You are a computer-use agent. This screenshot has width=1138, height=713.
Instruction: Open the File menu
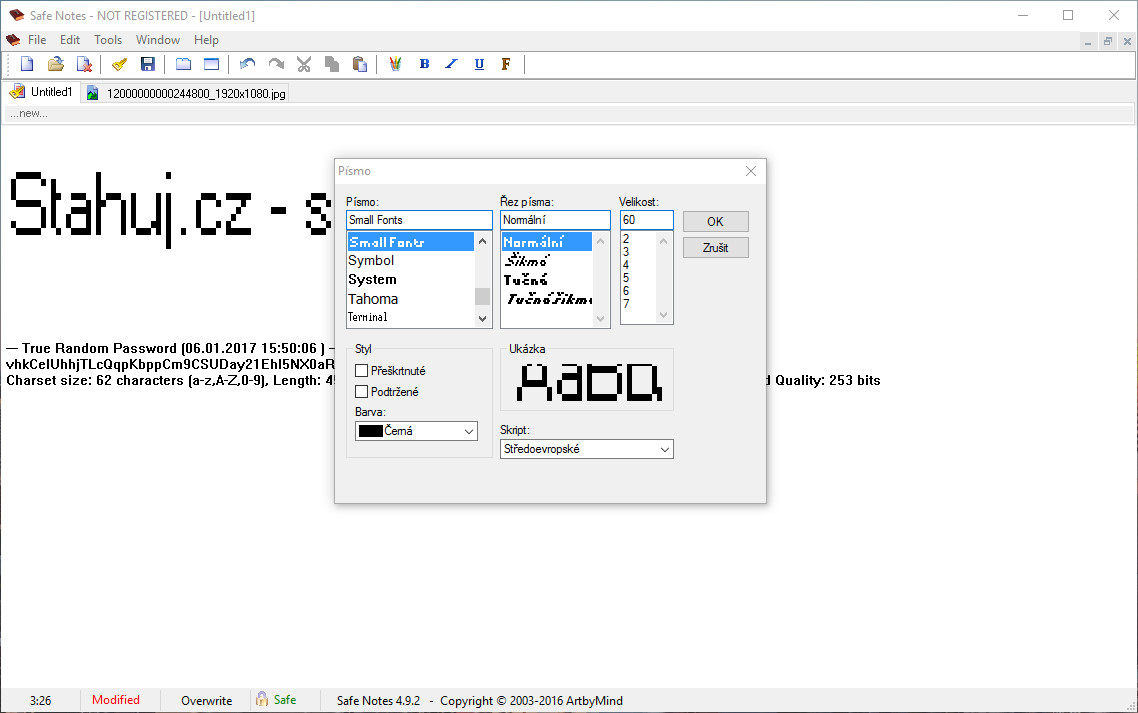(37, 40)
